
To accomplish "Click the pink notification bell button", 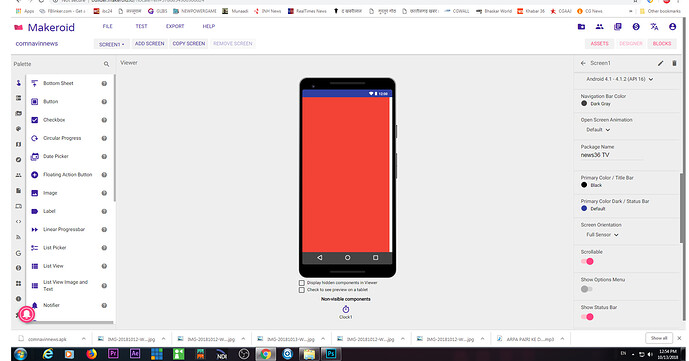I will [x=27, y=314].
